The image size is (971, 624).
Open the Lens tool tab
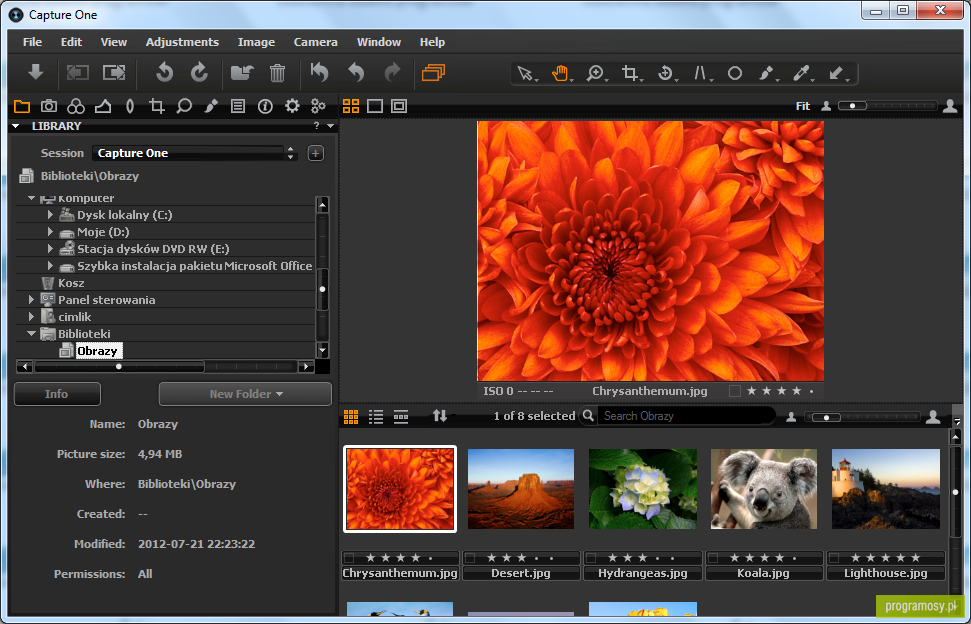129,106
